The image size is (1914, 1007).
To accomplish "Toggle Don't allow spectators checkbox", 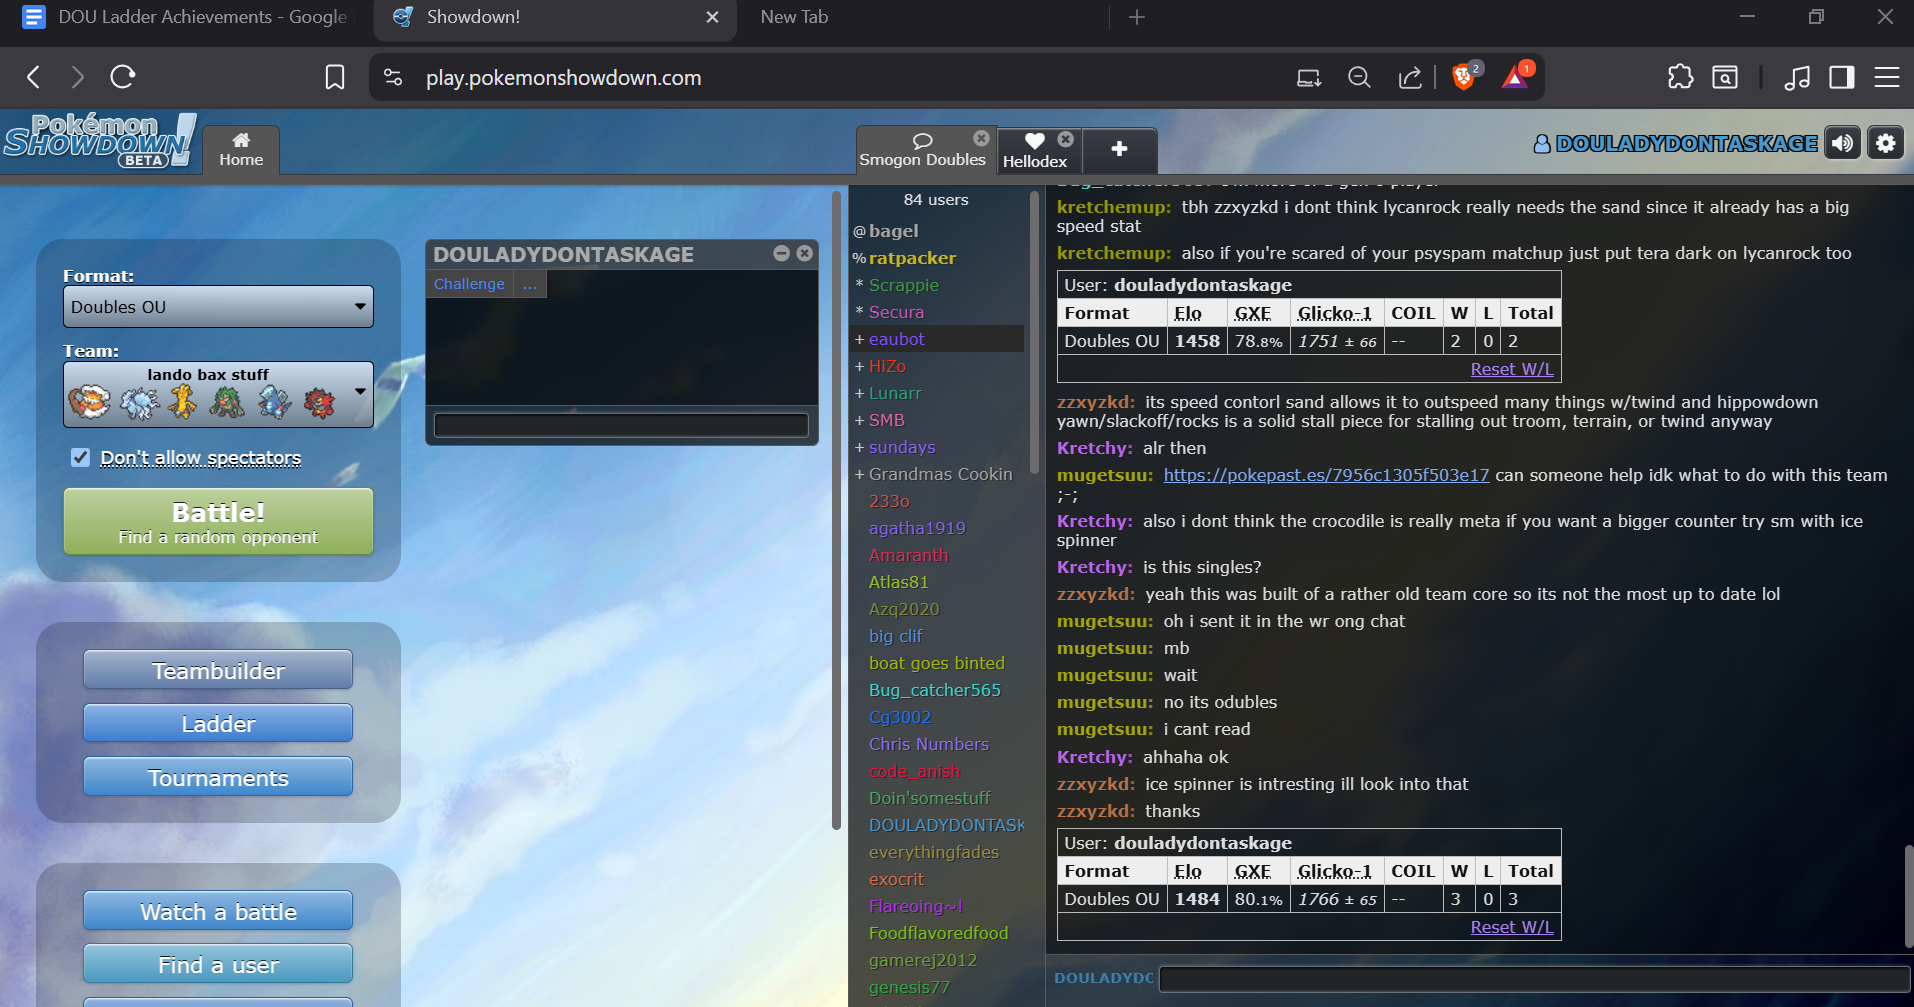I will click(81, 457).
